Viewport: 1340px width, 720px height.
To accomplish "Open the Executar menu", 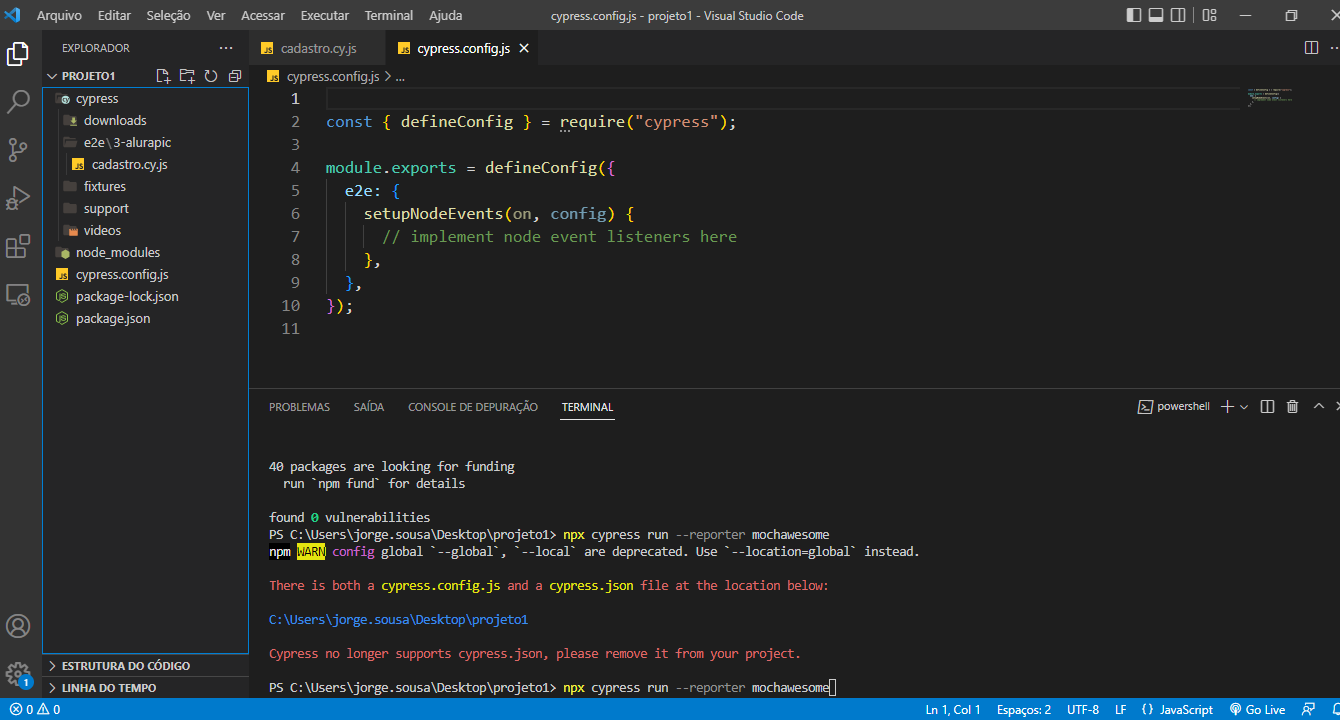I will (325, 15).
